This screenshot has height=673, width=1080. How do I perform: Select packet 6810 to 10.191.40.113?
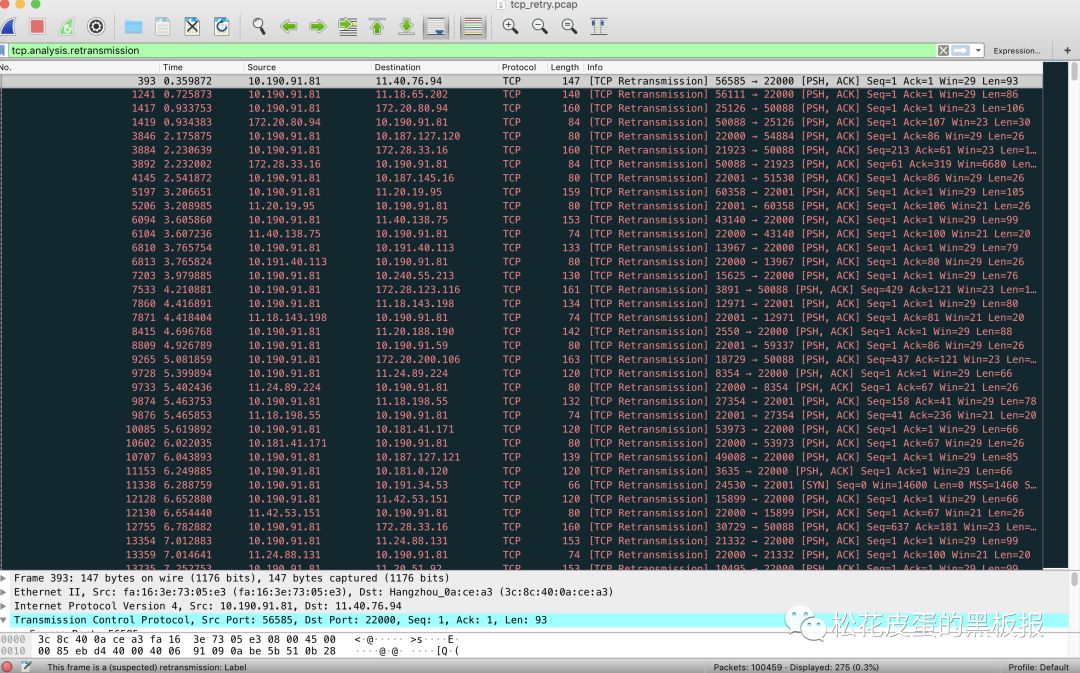pyautogui.click(x=521, y=248)
